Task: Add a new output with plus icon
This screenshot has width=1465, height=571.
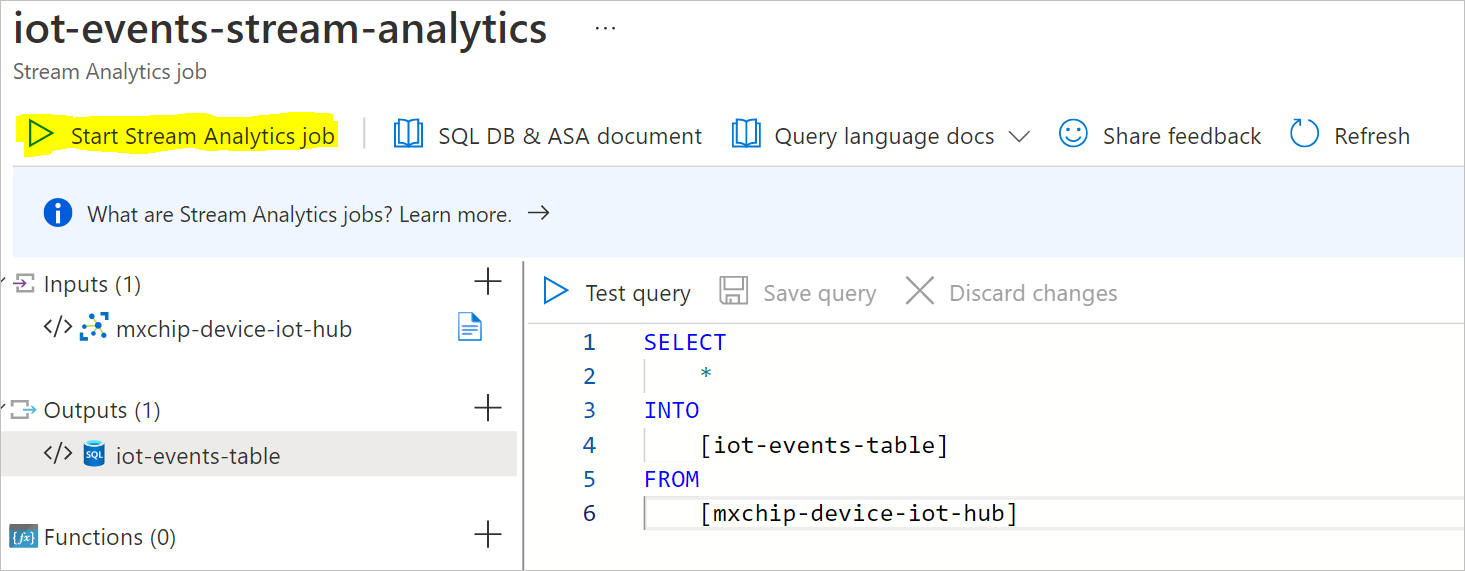Action: (x=487, y=408)
